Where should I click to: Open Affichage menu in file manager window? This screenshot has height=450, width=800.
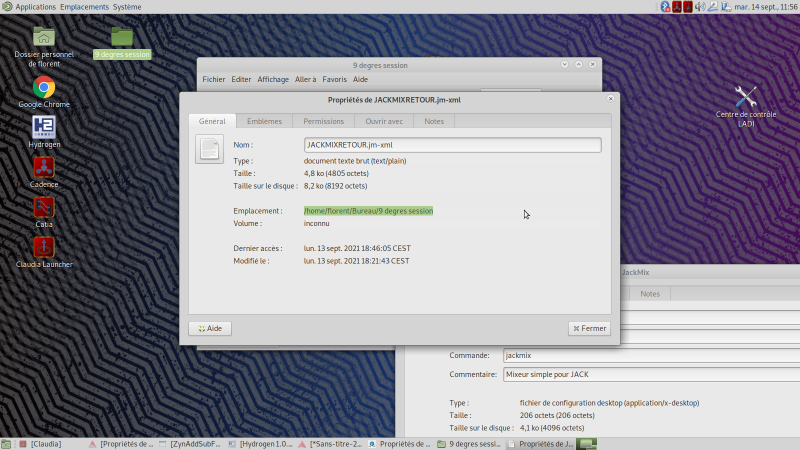click(273, 79)
